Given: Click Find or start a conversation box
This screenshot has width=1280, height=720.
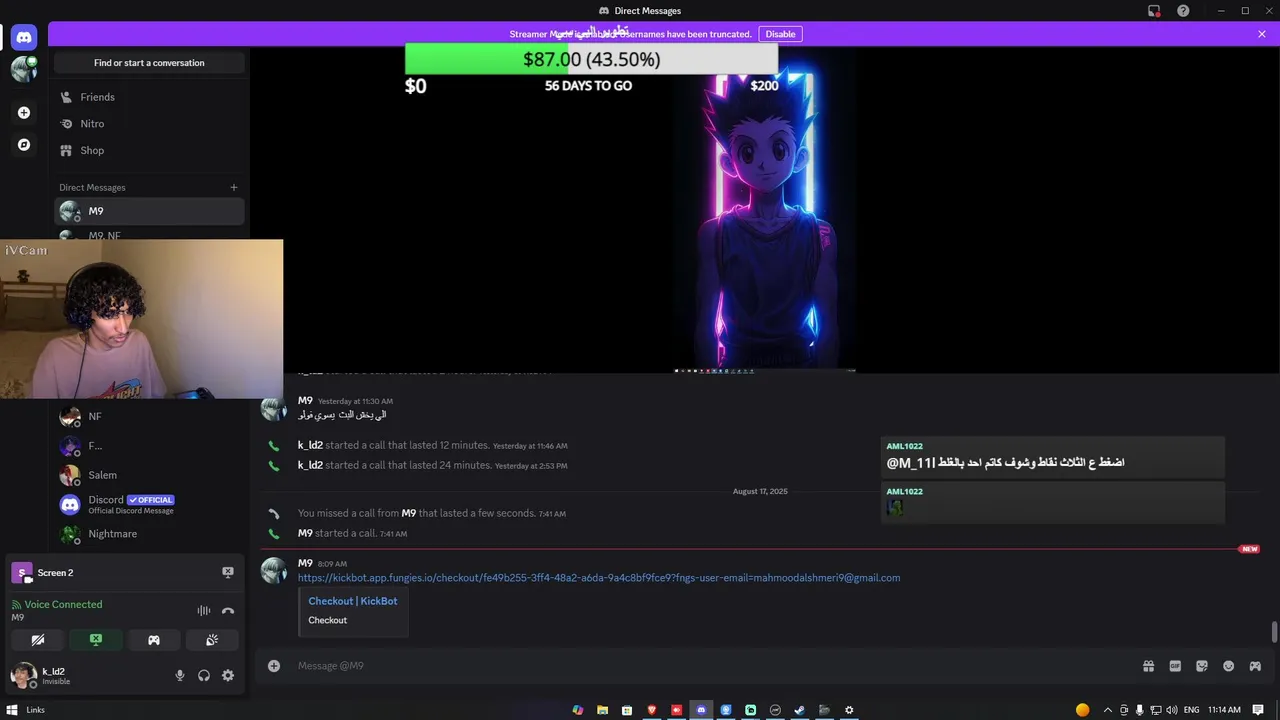Looking at the screenshot, I should click(x=149, y=63).
